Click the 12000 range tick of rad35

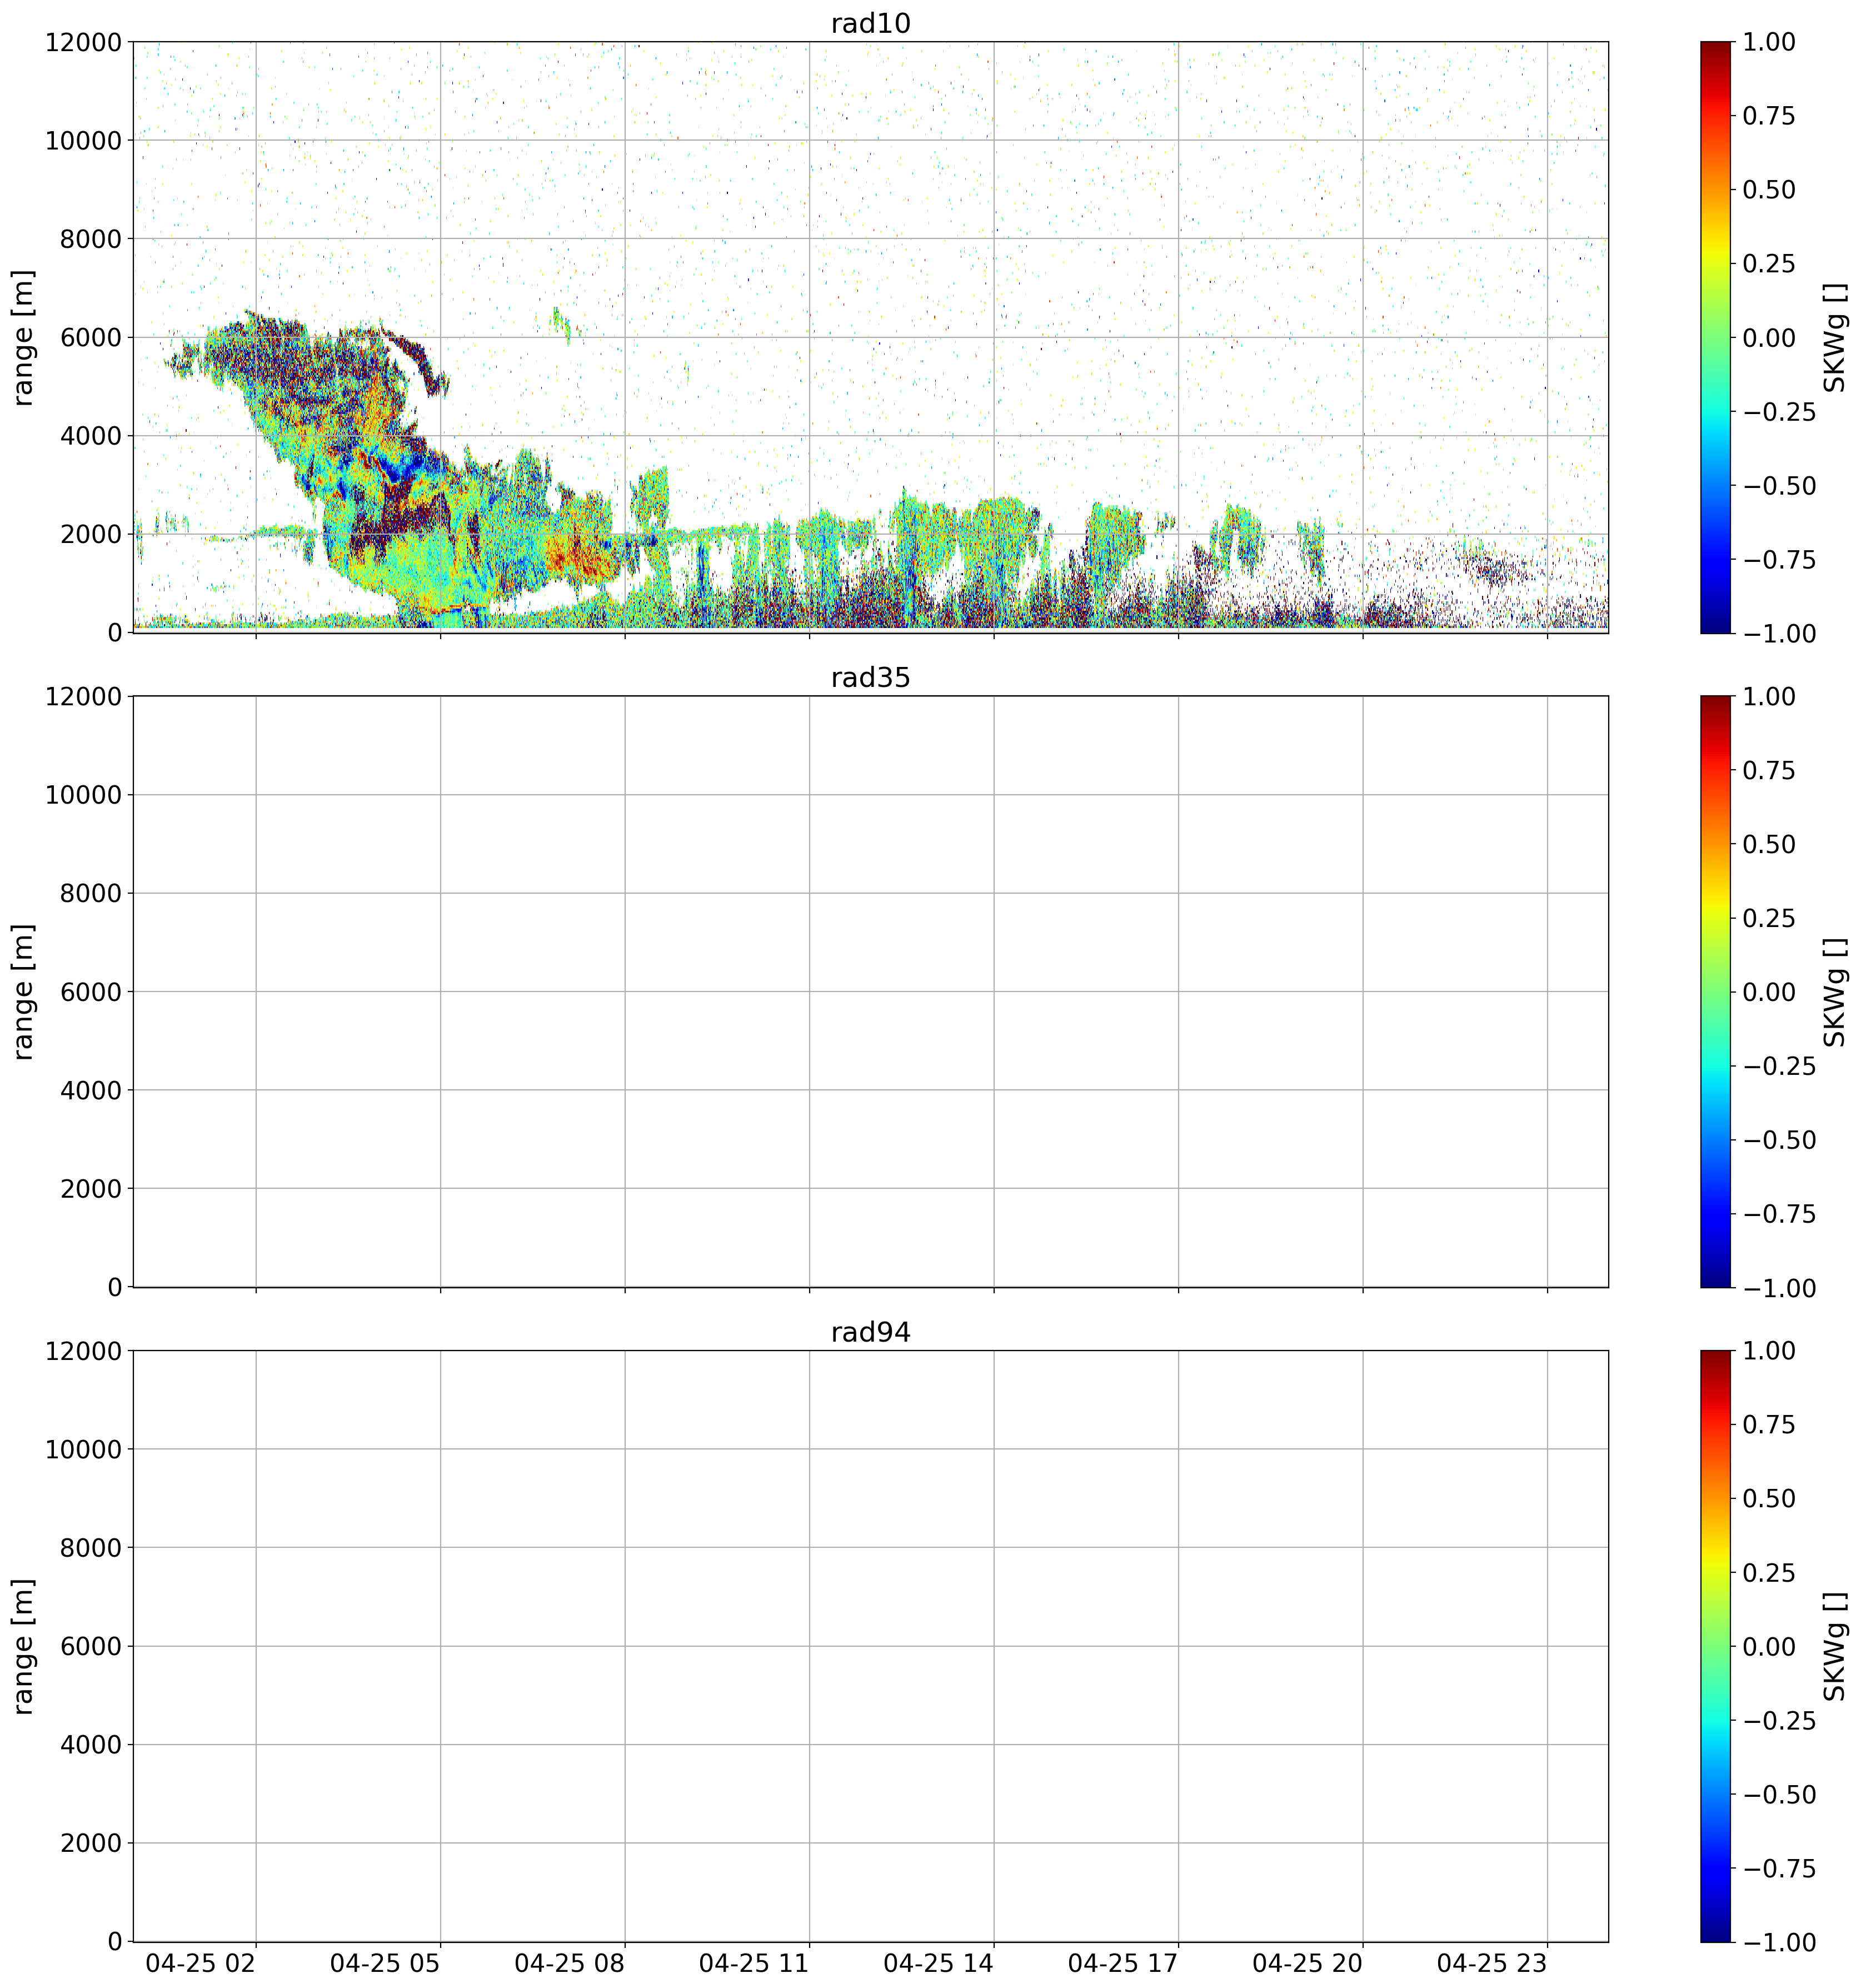tap(83, 697)
